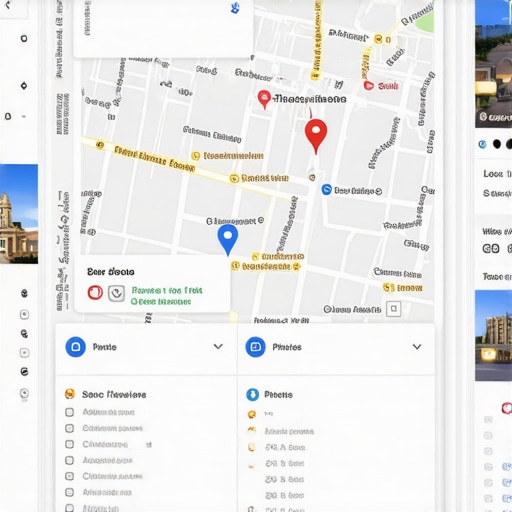The height and width of the screenshot is (512, 512).
Task: Click the small red marker near map top-right
Action: pos(368,86)
